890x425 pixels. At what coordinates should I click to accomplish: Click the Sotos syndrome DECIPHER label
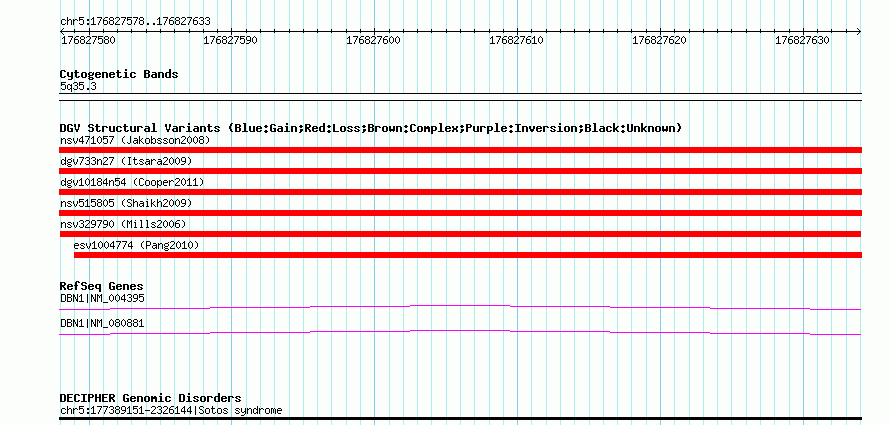[171, 410]
